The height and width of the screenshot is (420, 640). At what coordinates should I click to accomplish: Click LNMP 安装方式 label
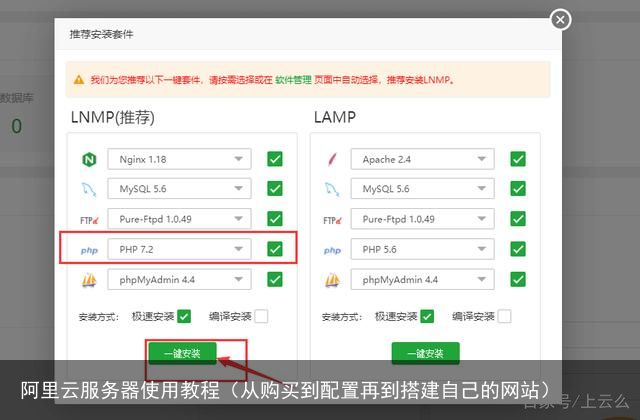pos(98,317)
